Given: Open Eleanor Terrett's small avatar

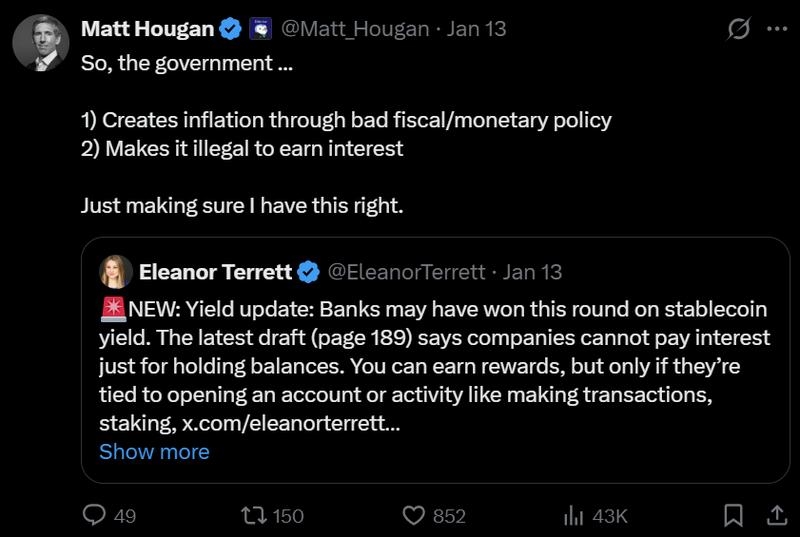Looking at the screenshot, I should click(x=116, y=271).
